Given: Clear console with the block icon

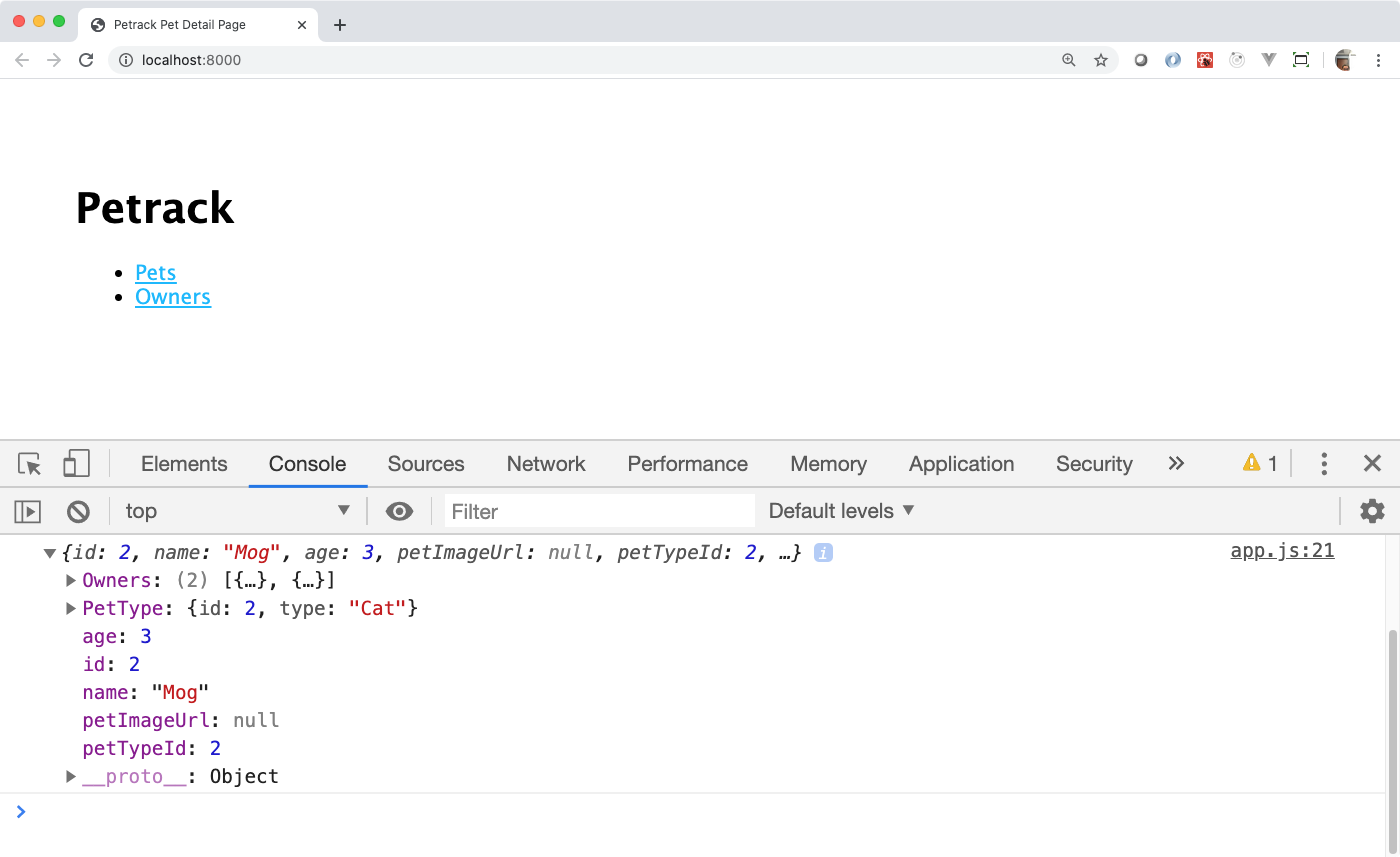Looking at the screenshot, I should (x=78, y=512).
